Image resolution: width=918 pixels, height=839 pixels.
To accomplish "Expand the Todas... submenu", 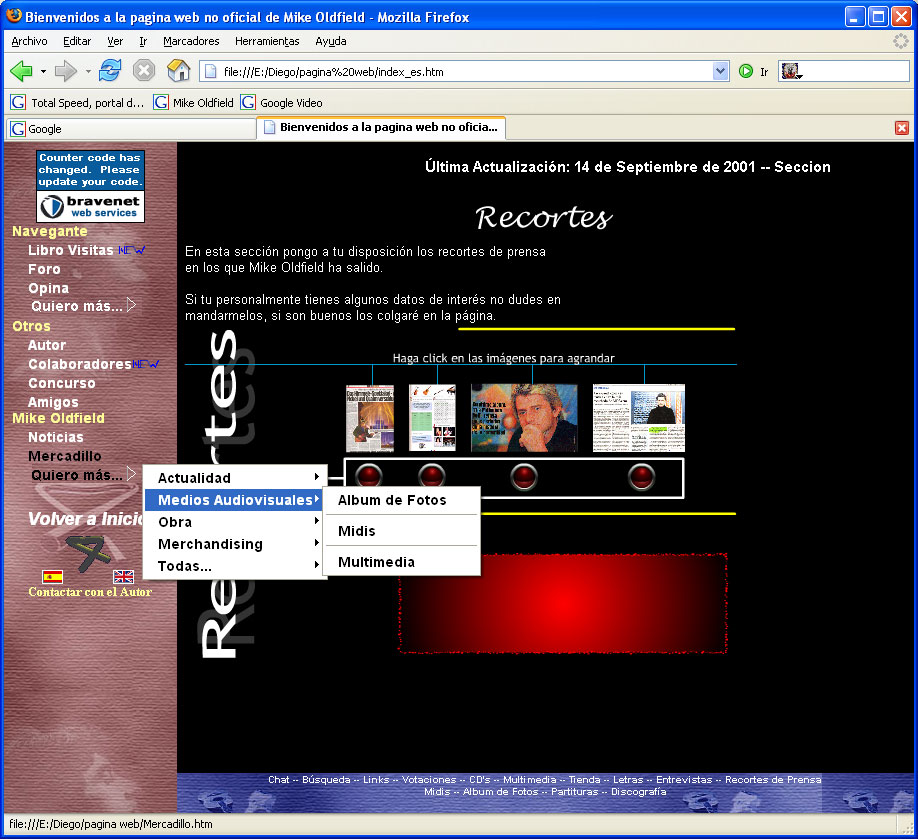I will coord(235,566).
